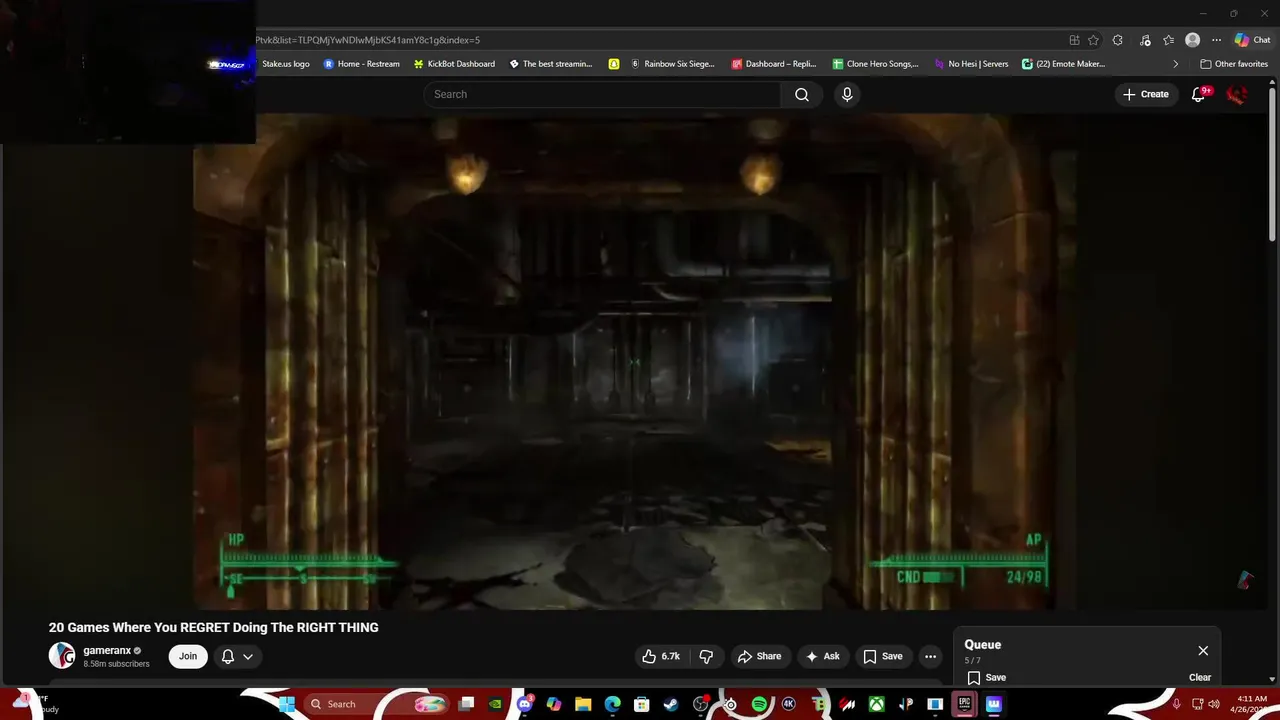Open the 4K Downloader taskbar icon

788,704
